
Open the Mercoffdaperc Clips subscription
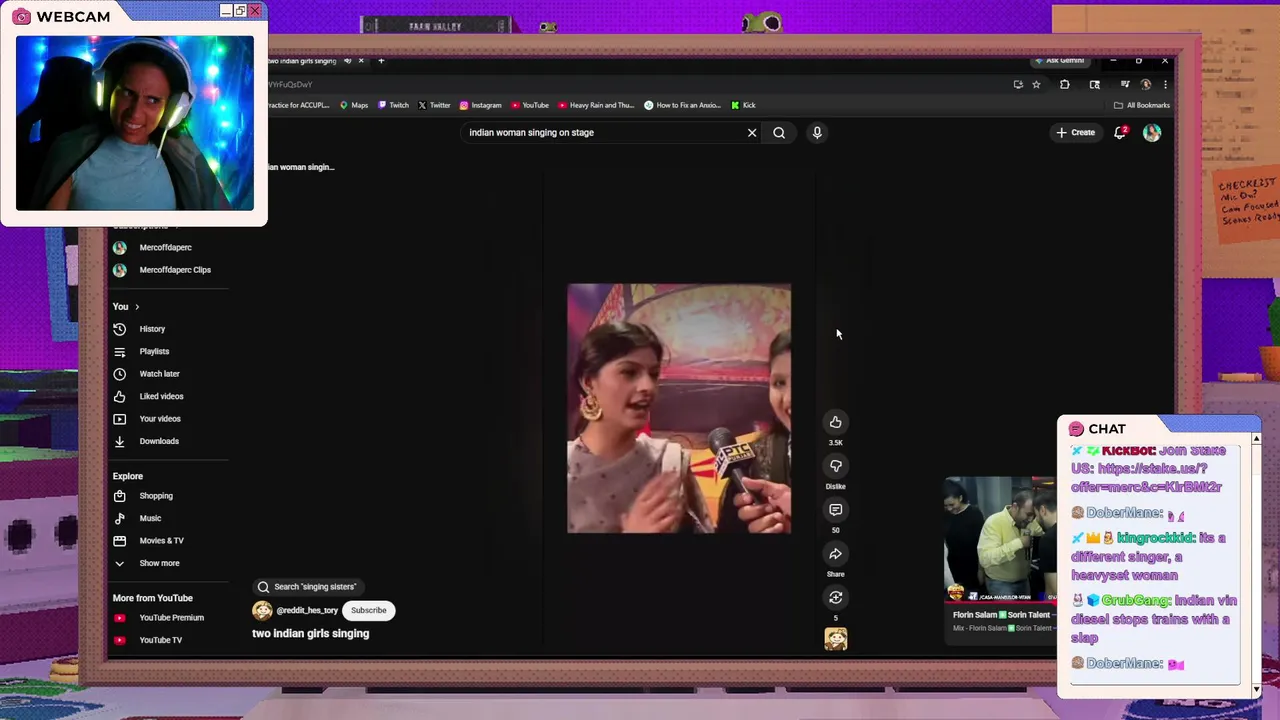click(x=175, y=270)
